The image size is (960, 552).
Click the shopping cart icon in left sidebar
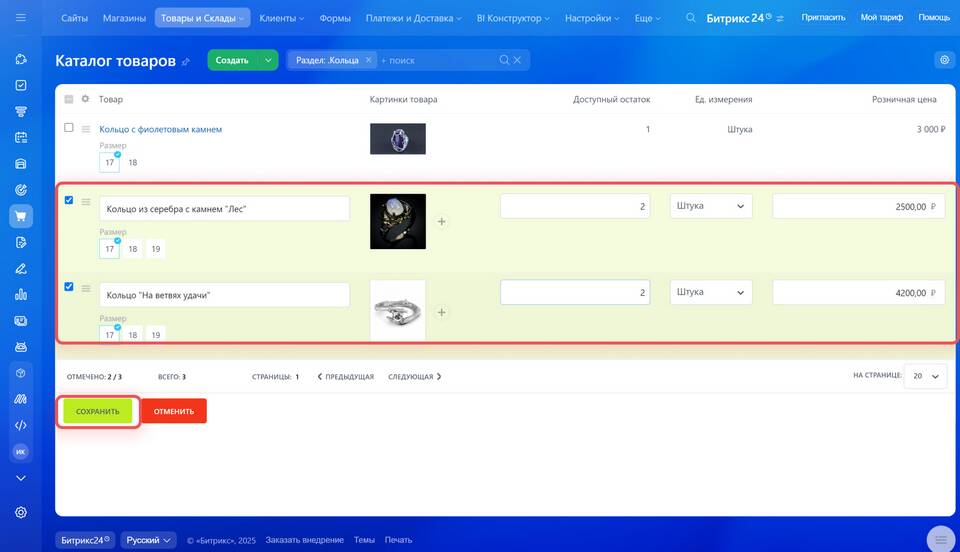(x=21, y=216)
